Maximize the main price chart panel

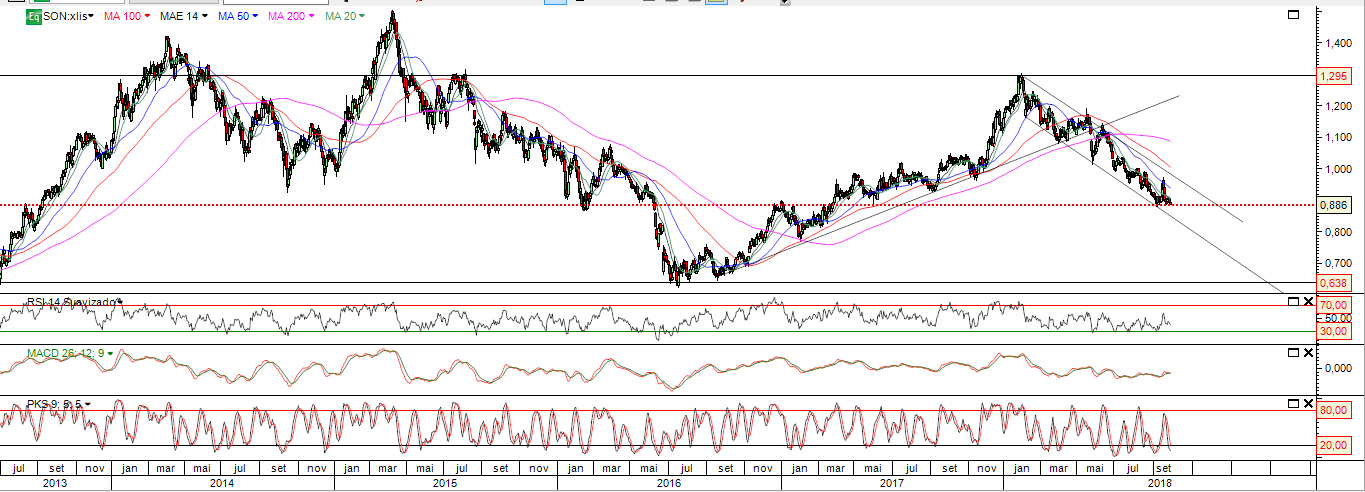coord(1293,15)
